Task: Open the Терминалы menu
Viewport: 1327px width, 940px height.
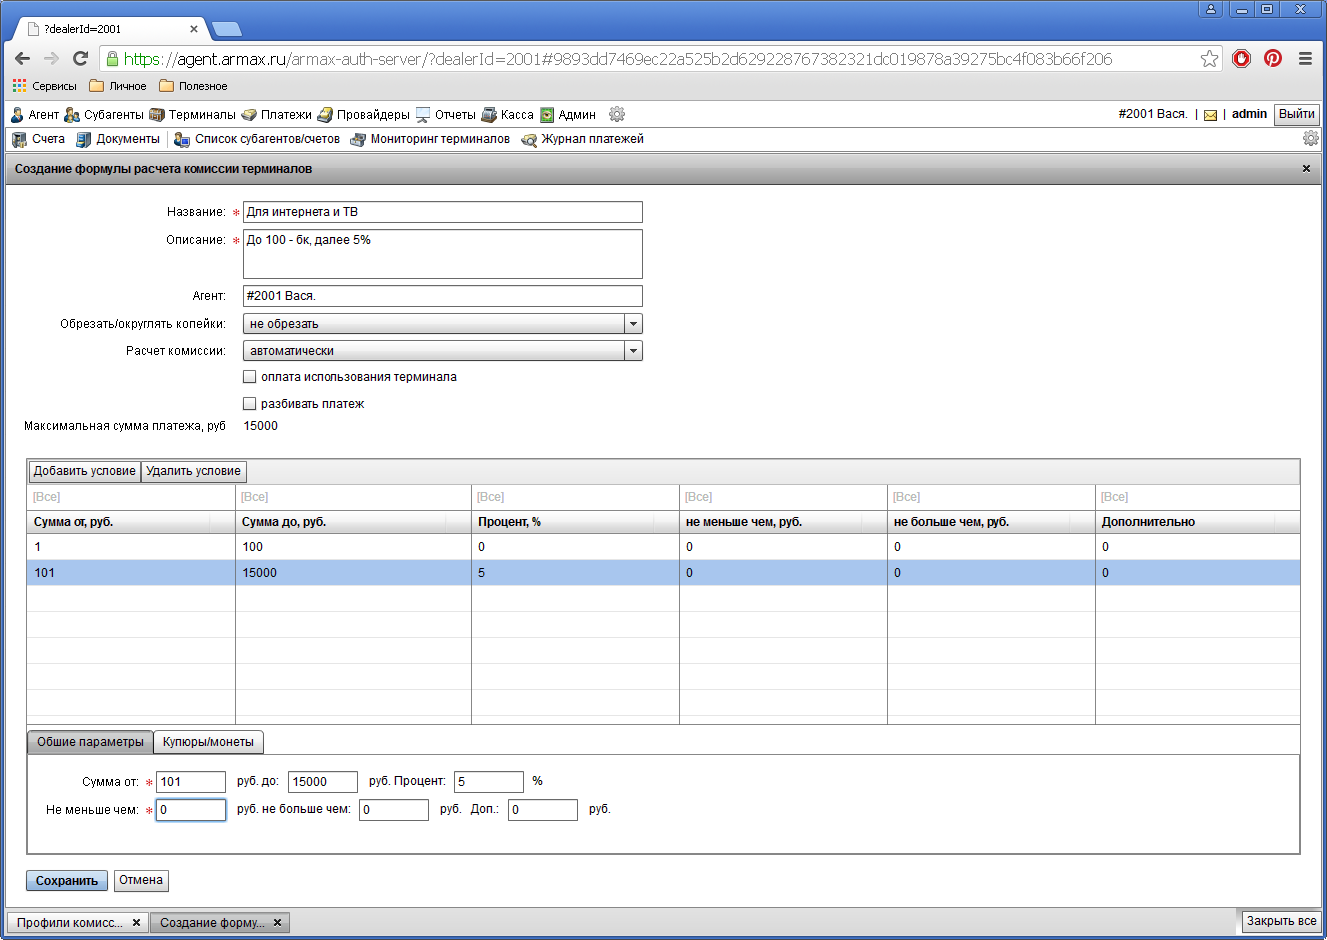Action: click(x=192, y=115)
